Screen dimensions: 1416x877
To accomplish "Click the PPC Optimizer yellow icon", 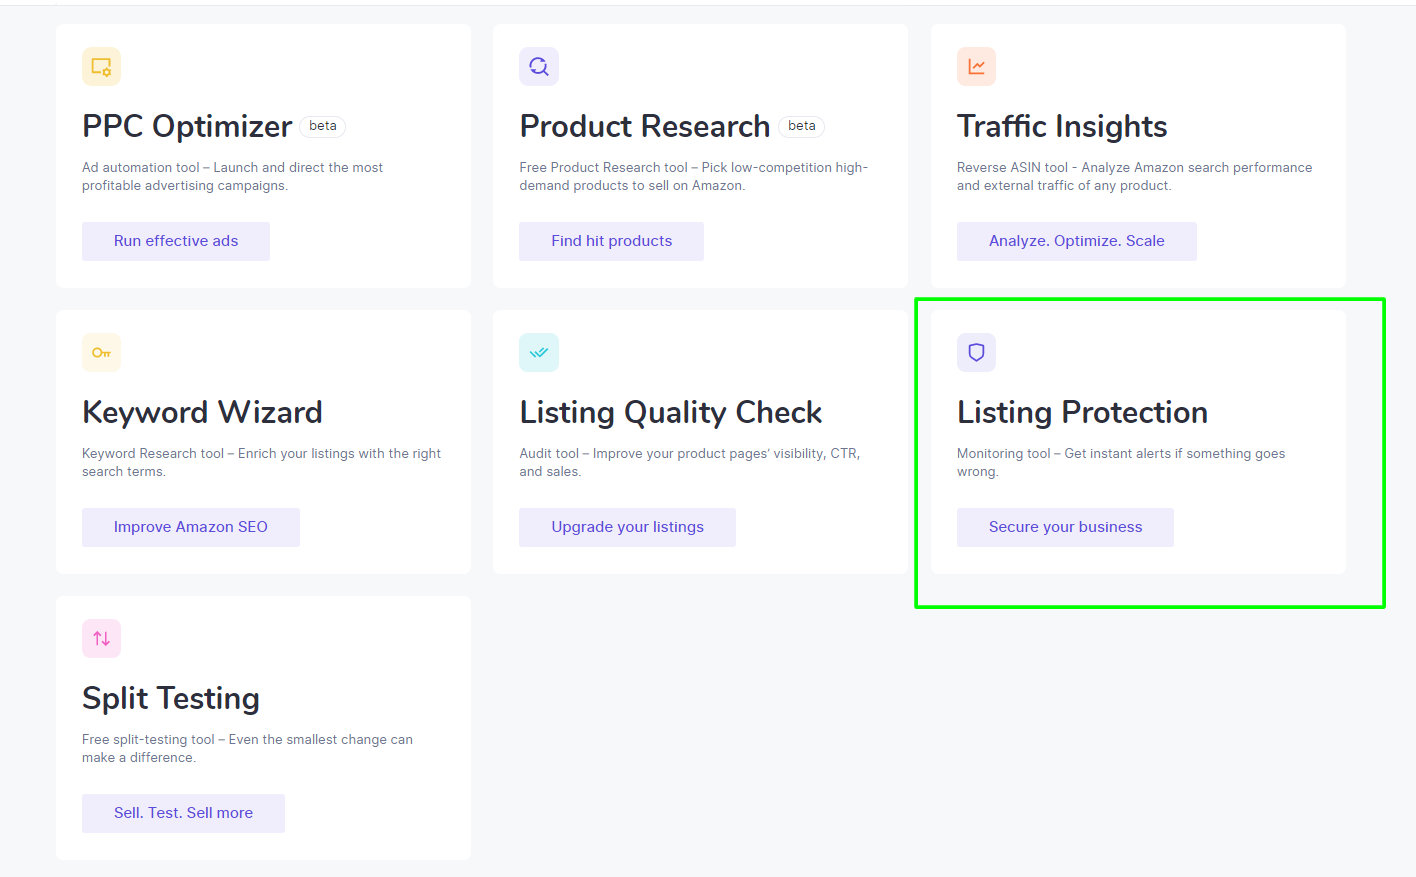I will pyautogui.click(x=101, y=66).
